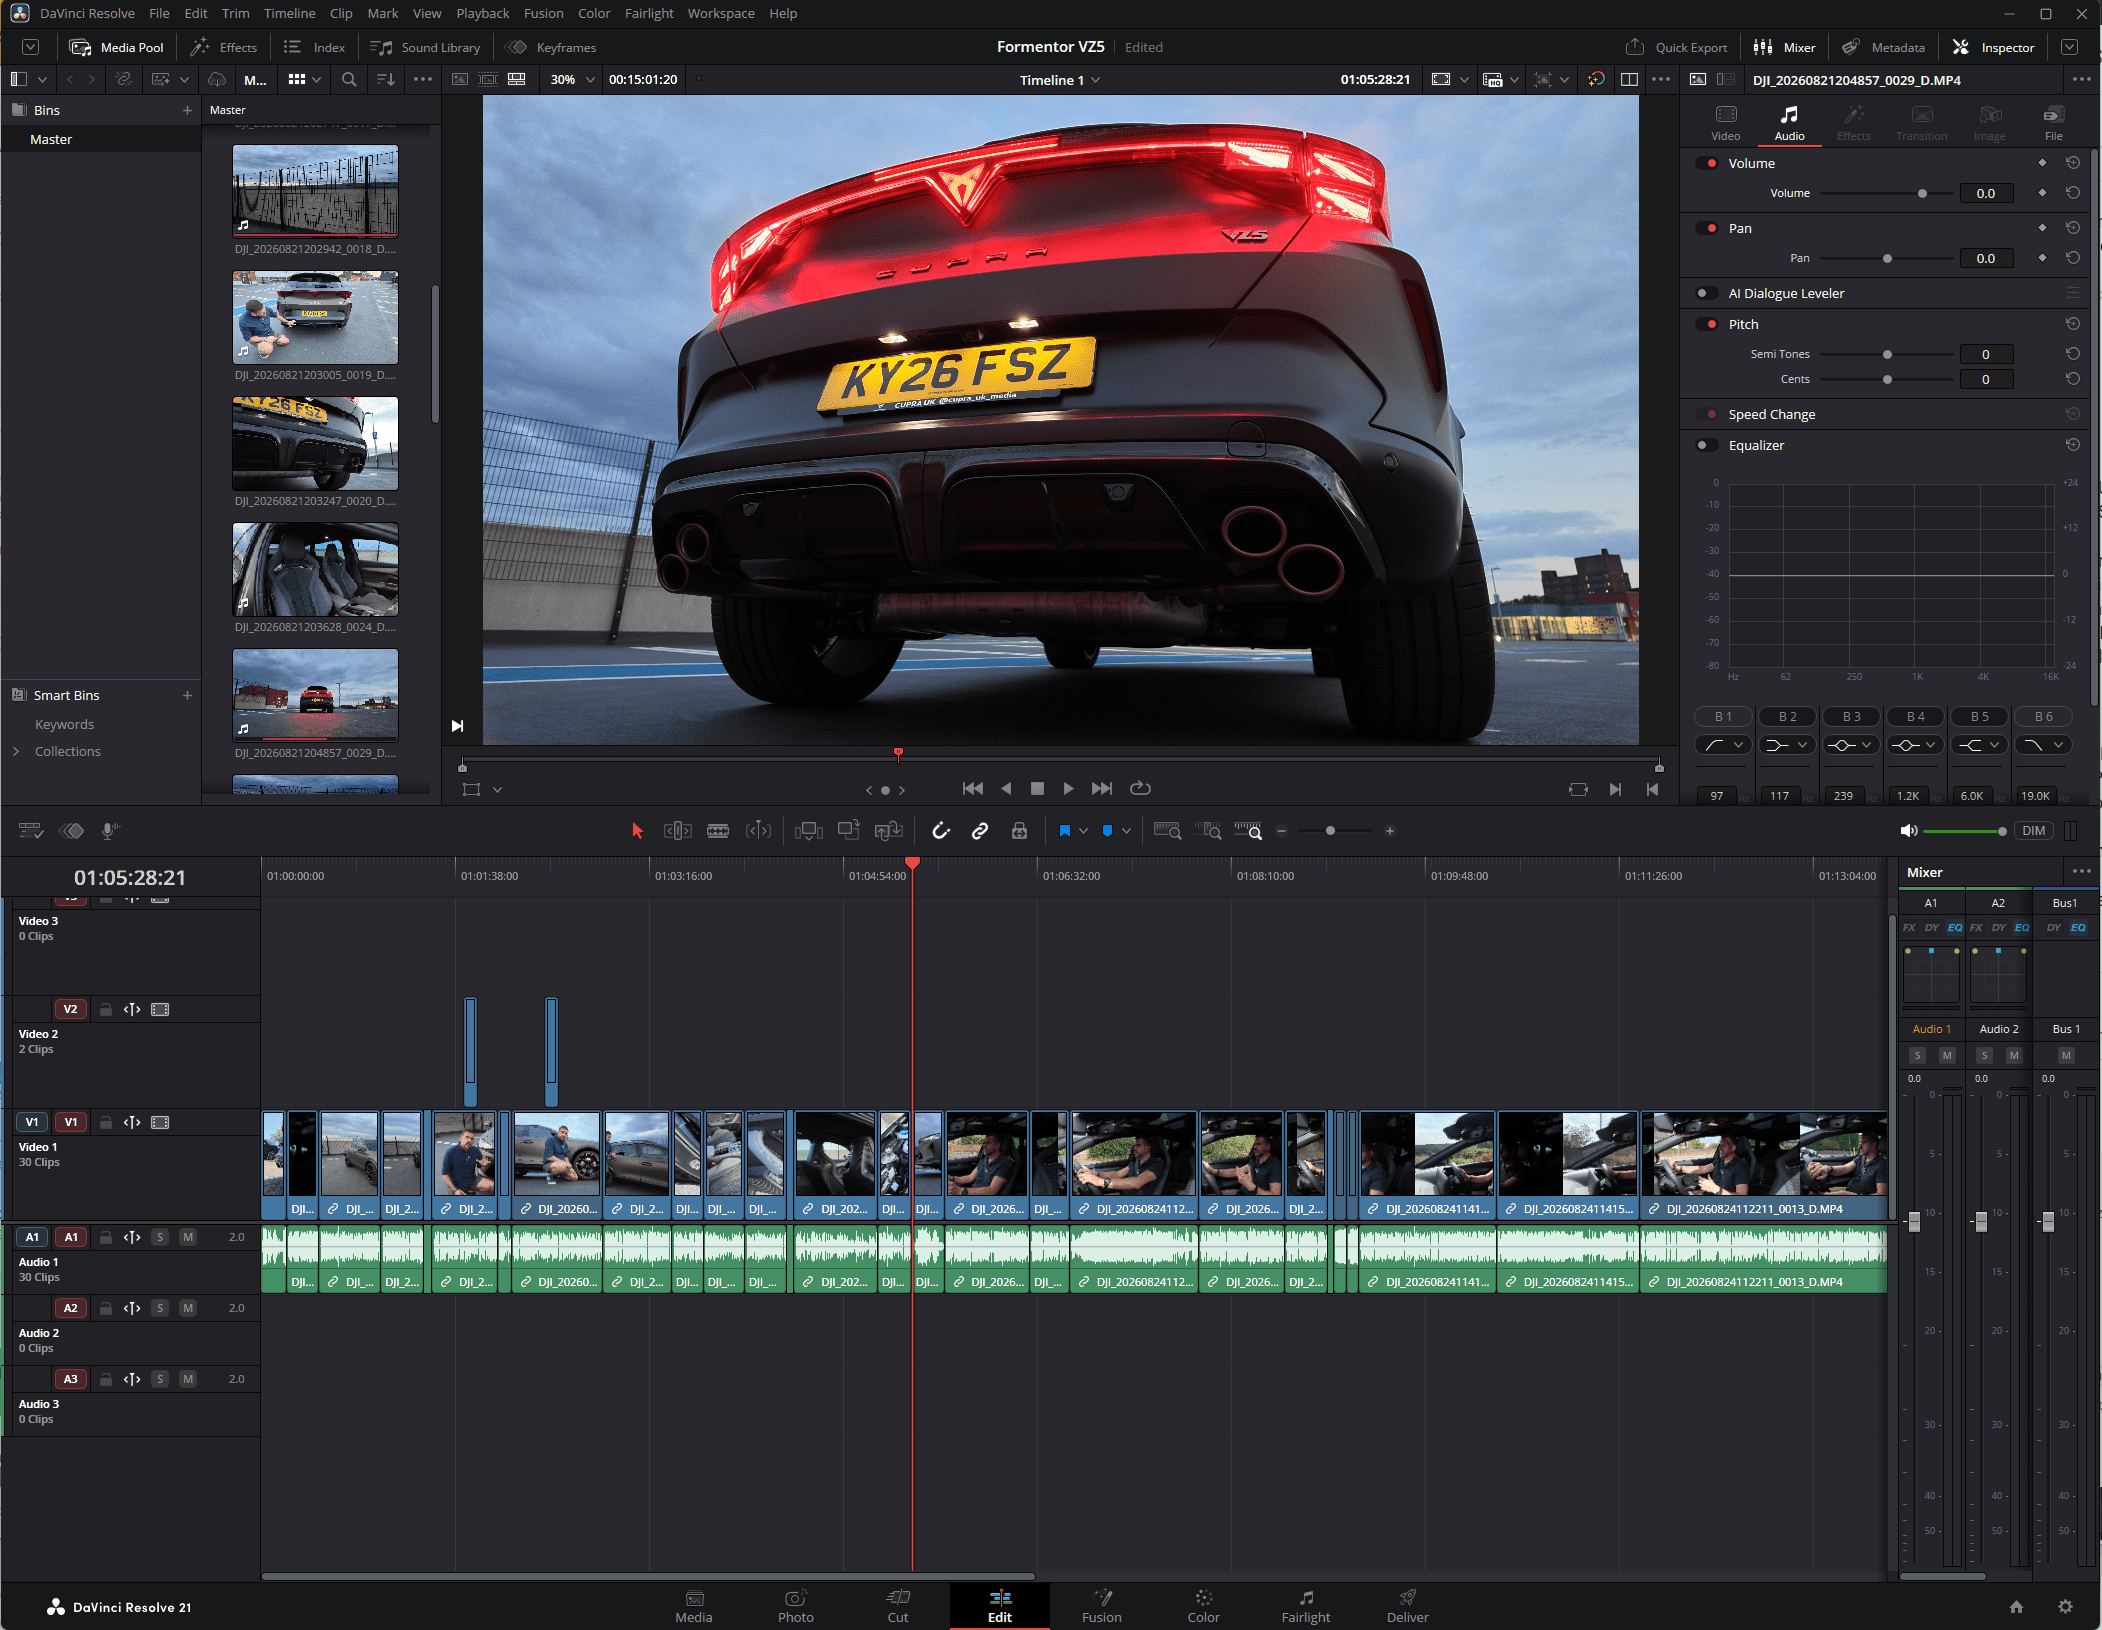
Task: Switch to the Fairlight page
Action: pos(1305,1606)
